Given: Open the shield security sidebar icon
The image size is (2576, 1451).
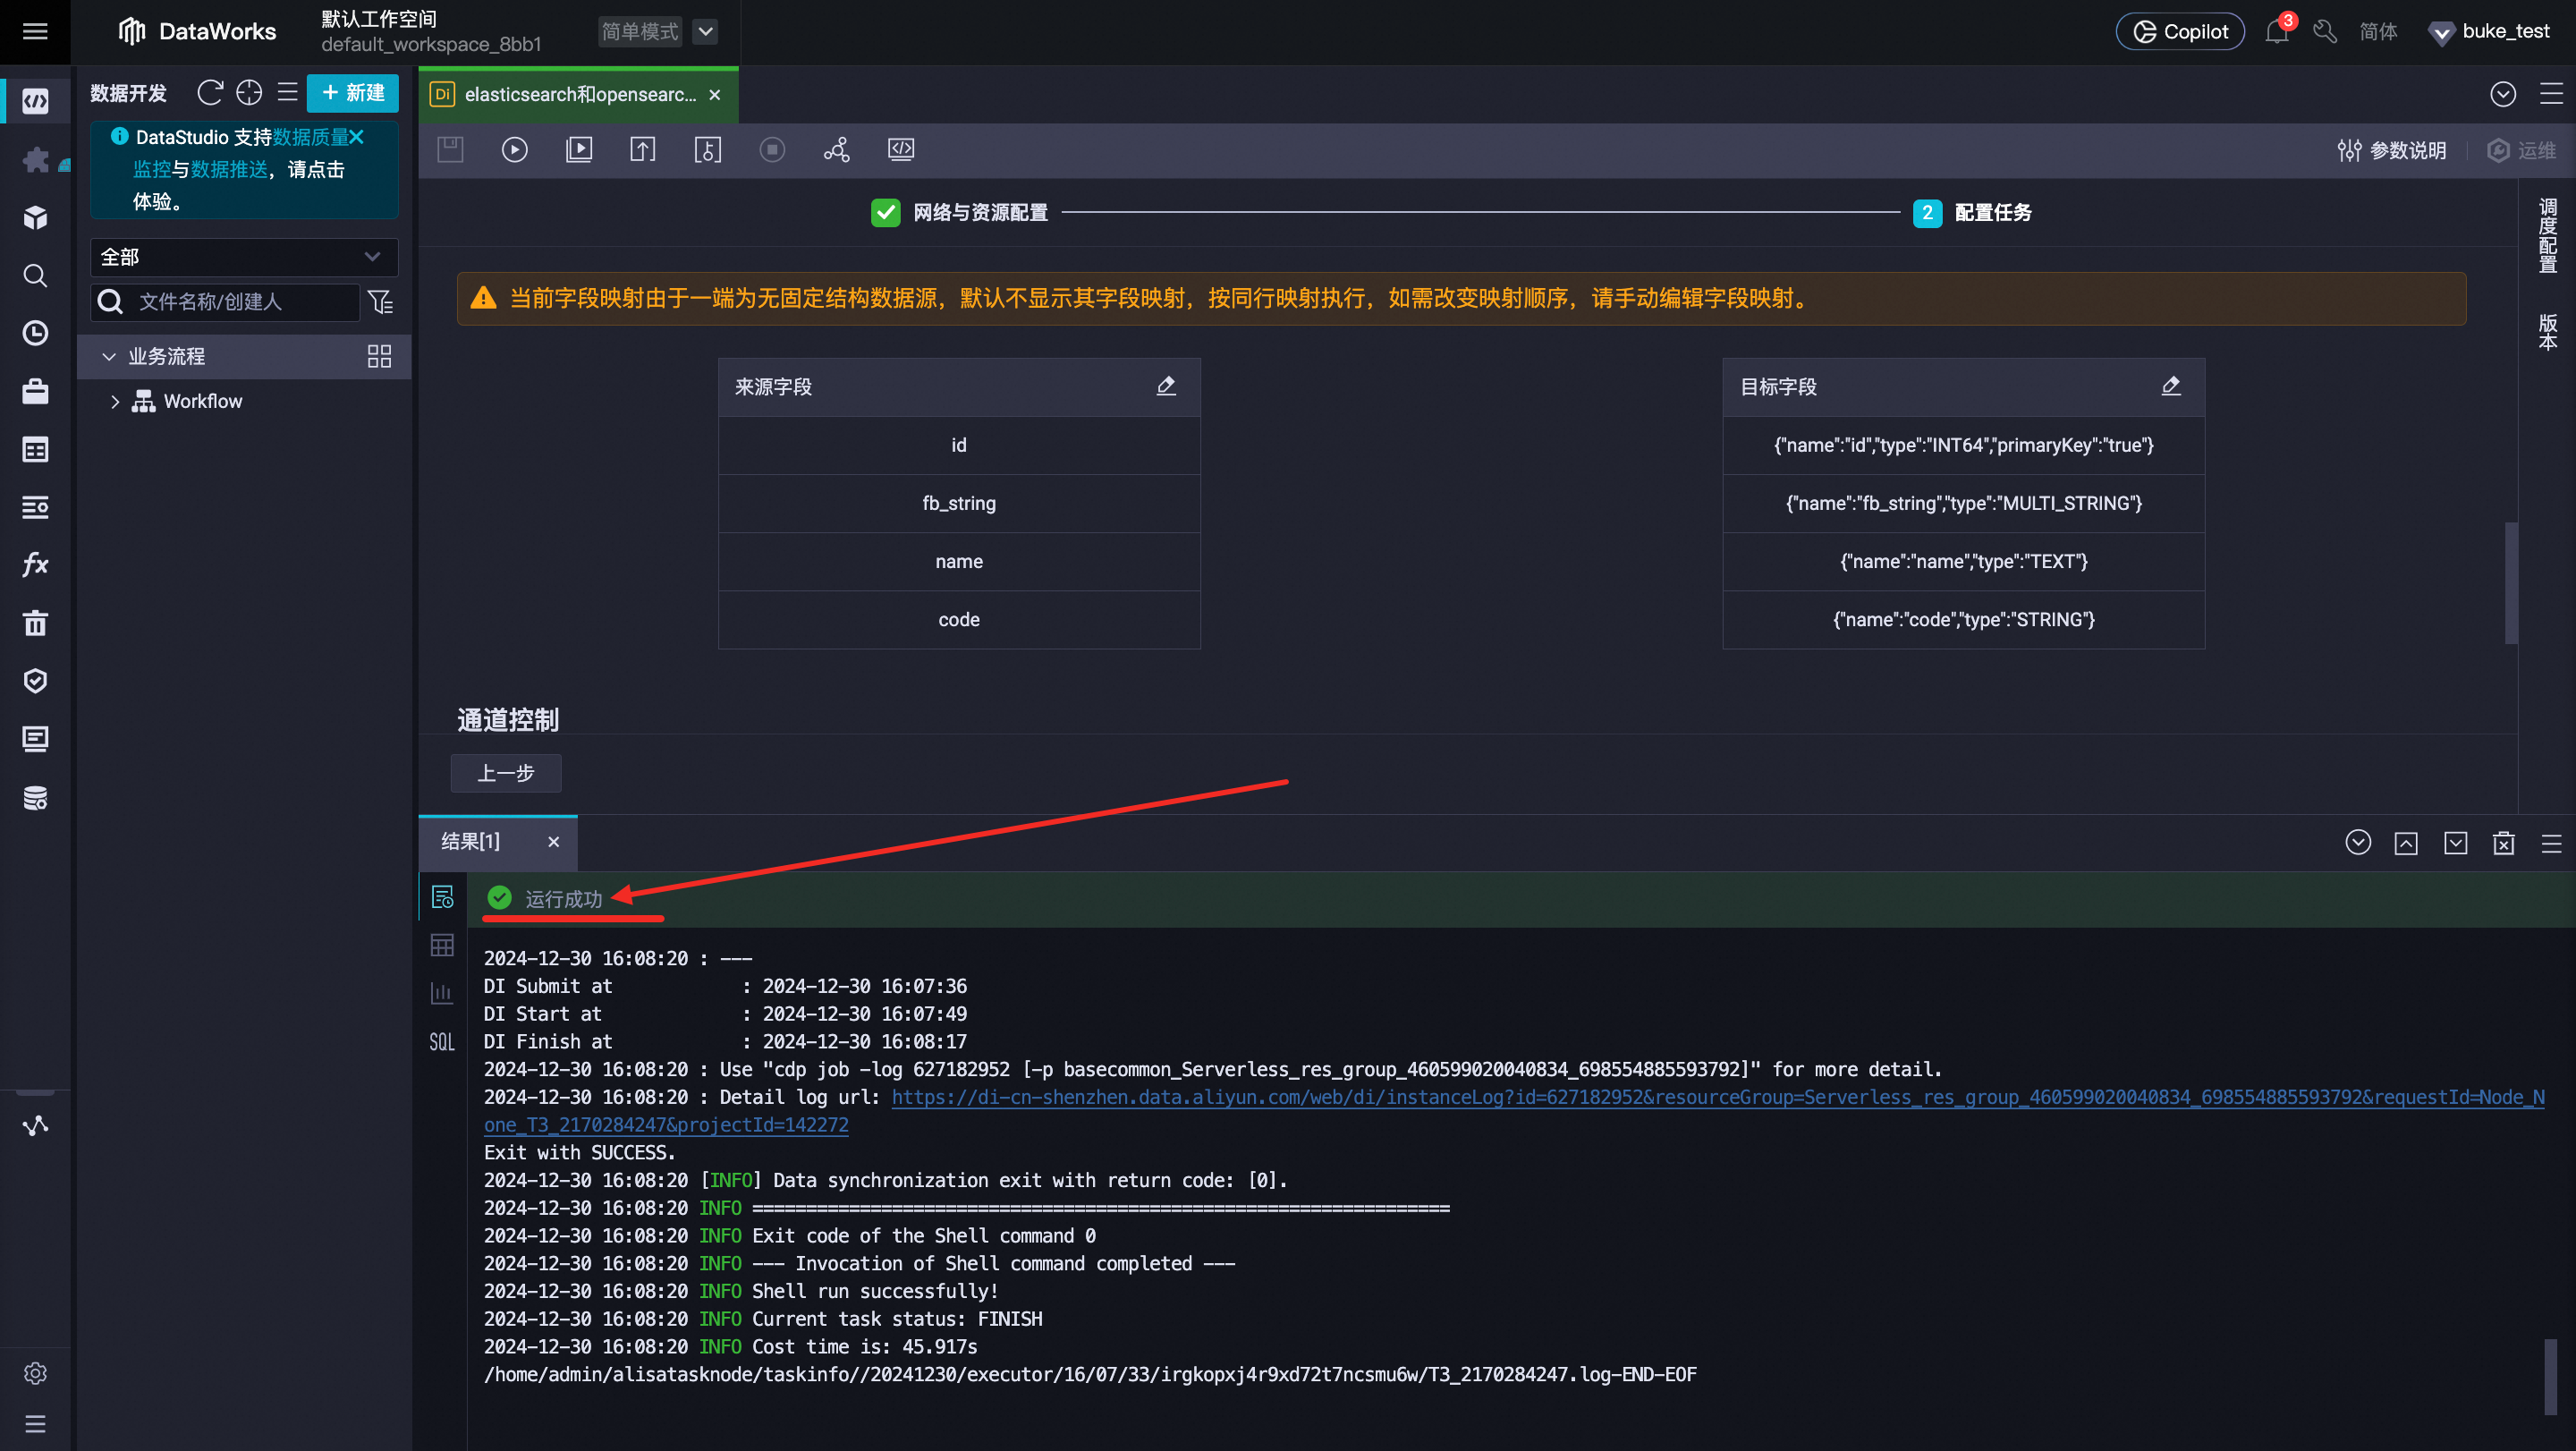Looking at the screenshot, I should click(x=35, y=681).
